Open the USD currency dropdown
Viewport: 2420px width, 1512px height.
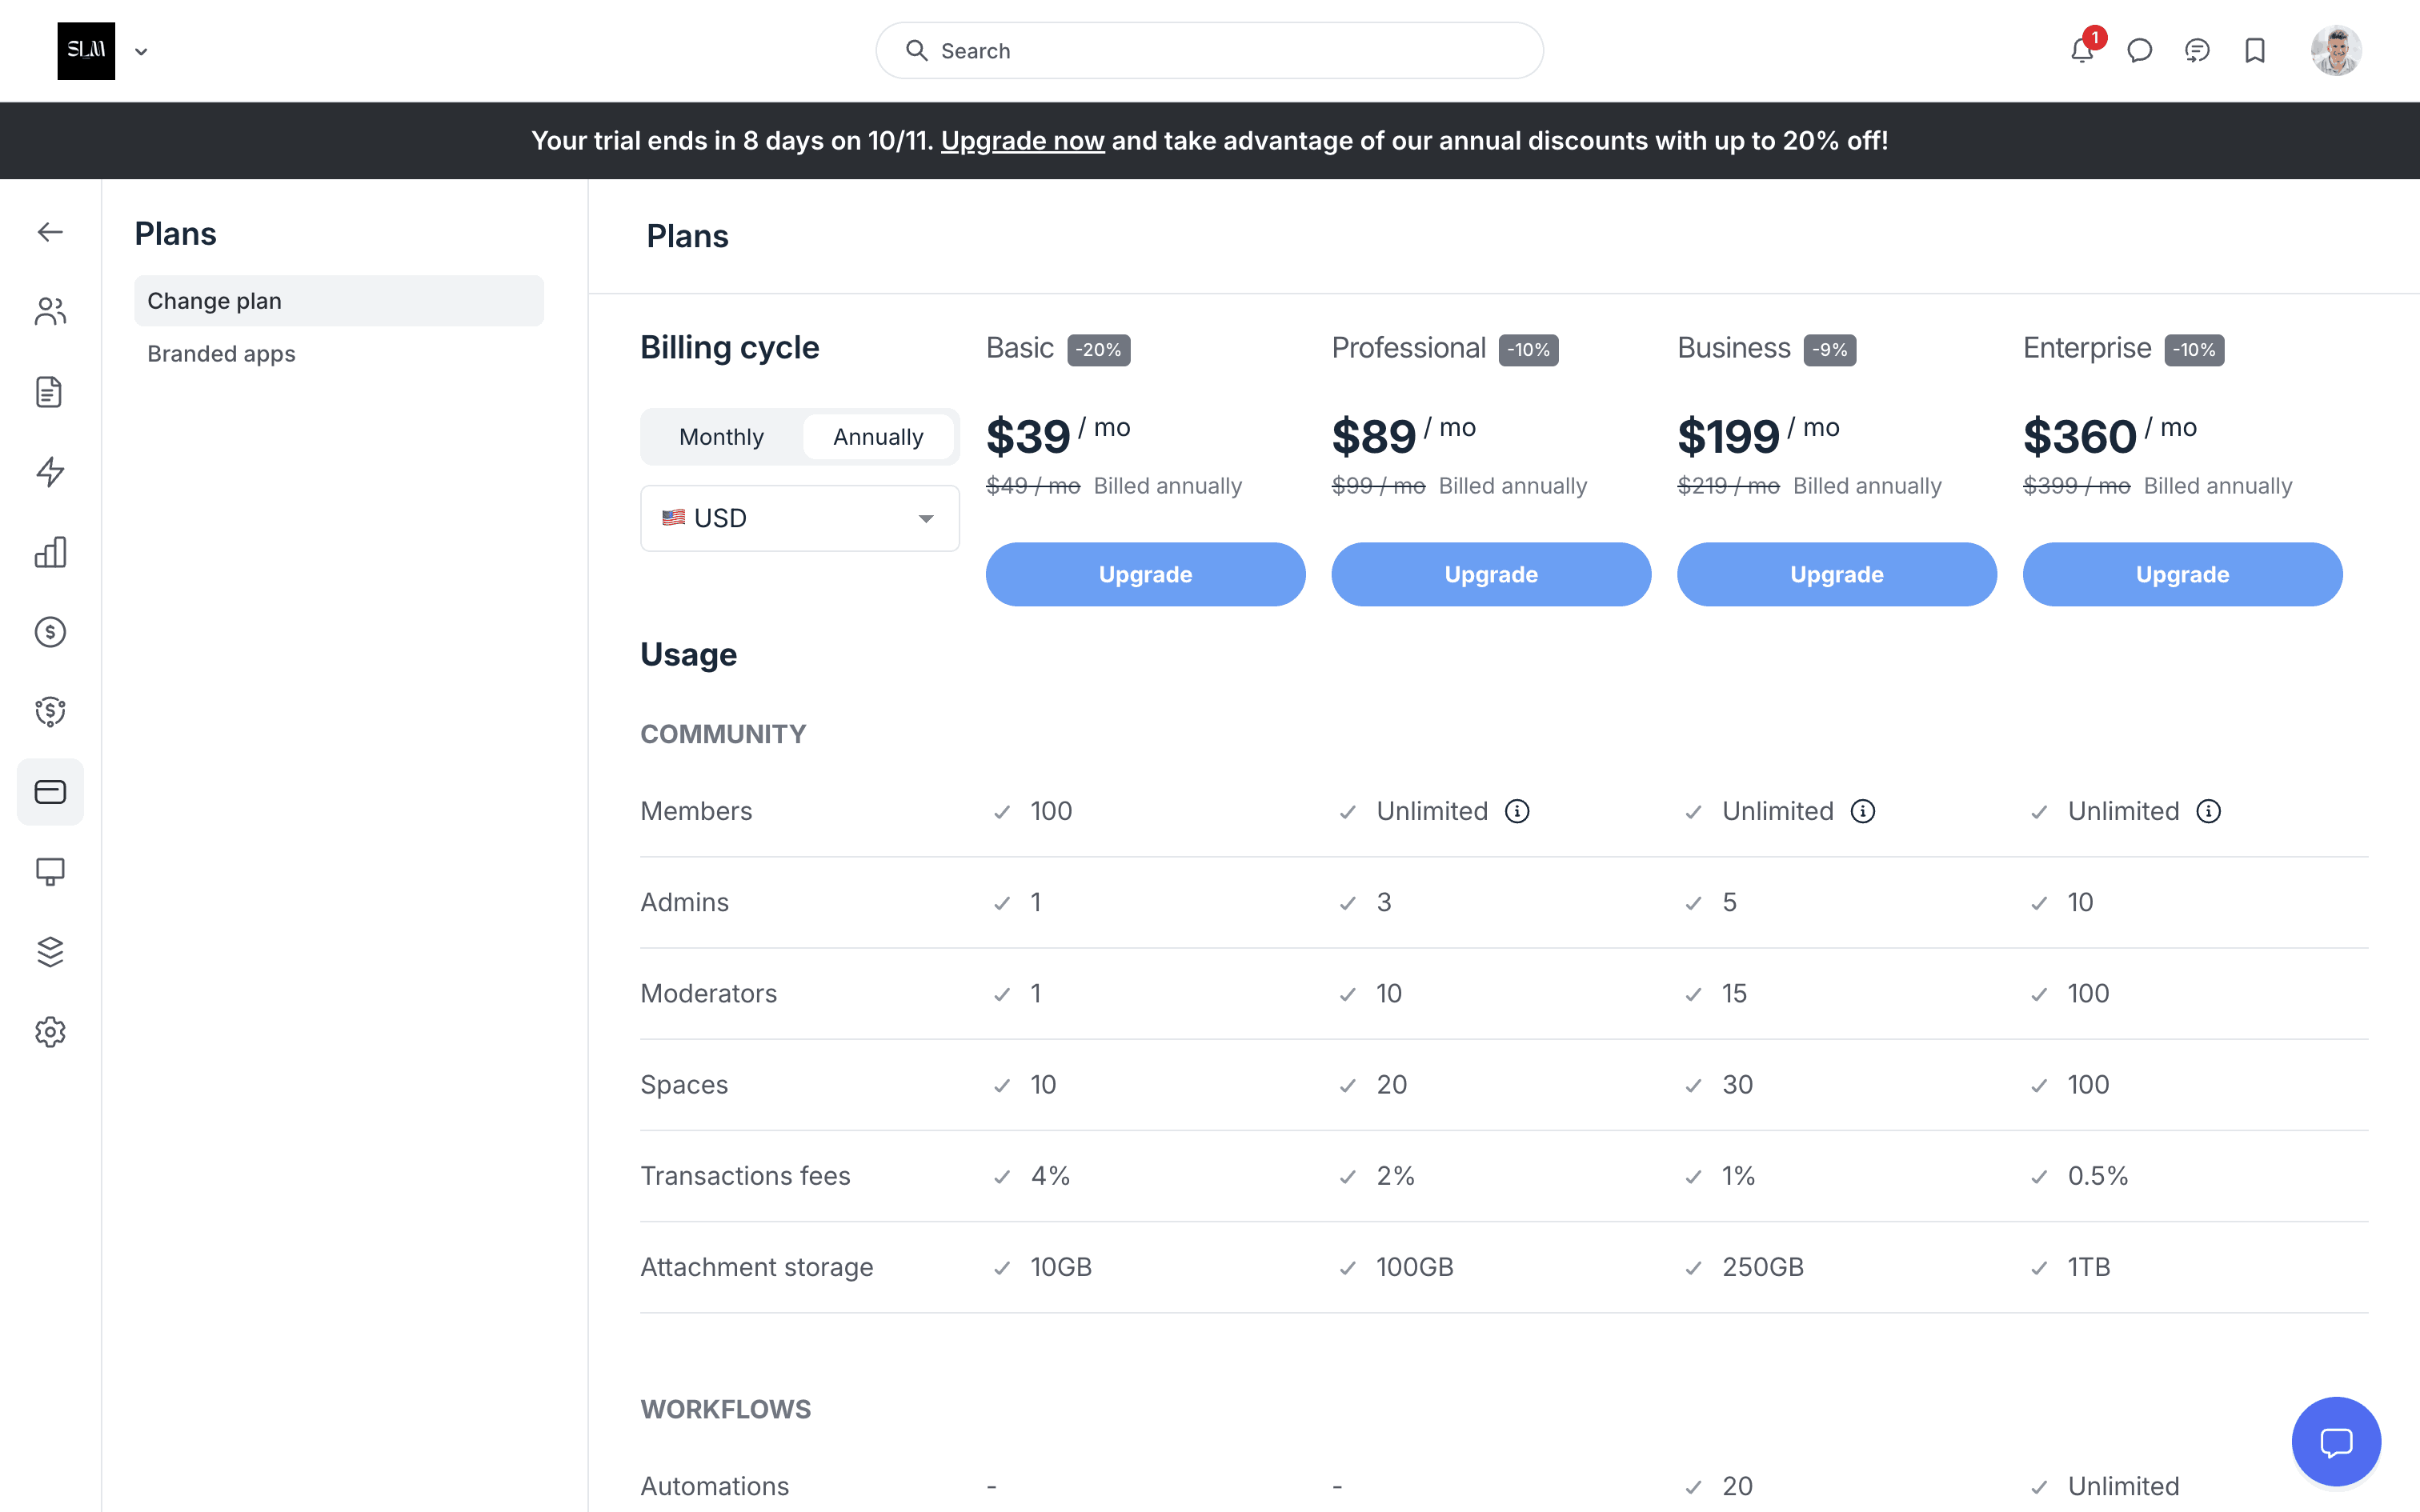pyautogui.click(x=799, y=518)
